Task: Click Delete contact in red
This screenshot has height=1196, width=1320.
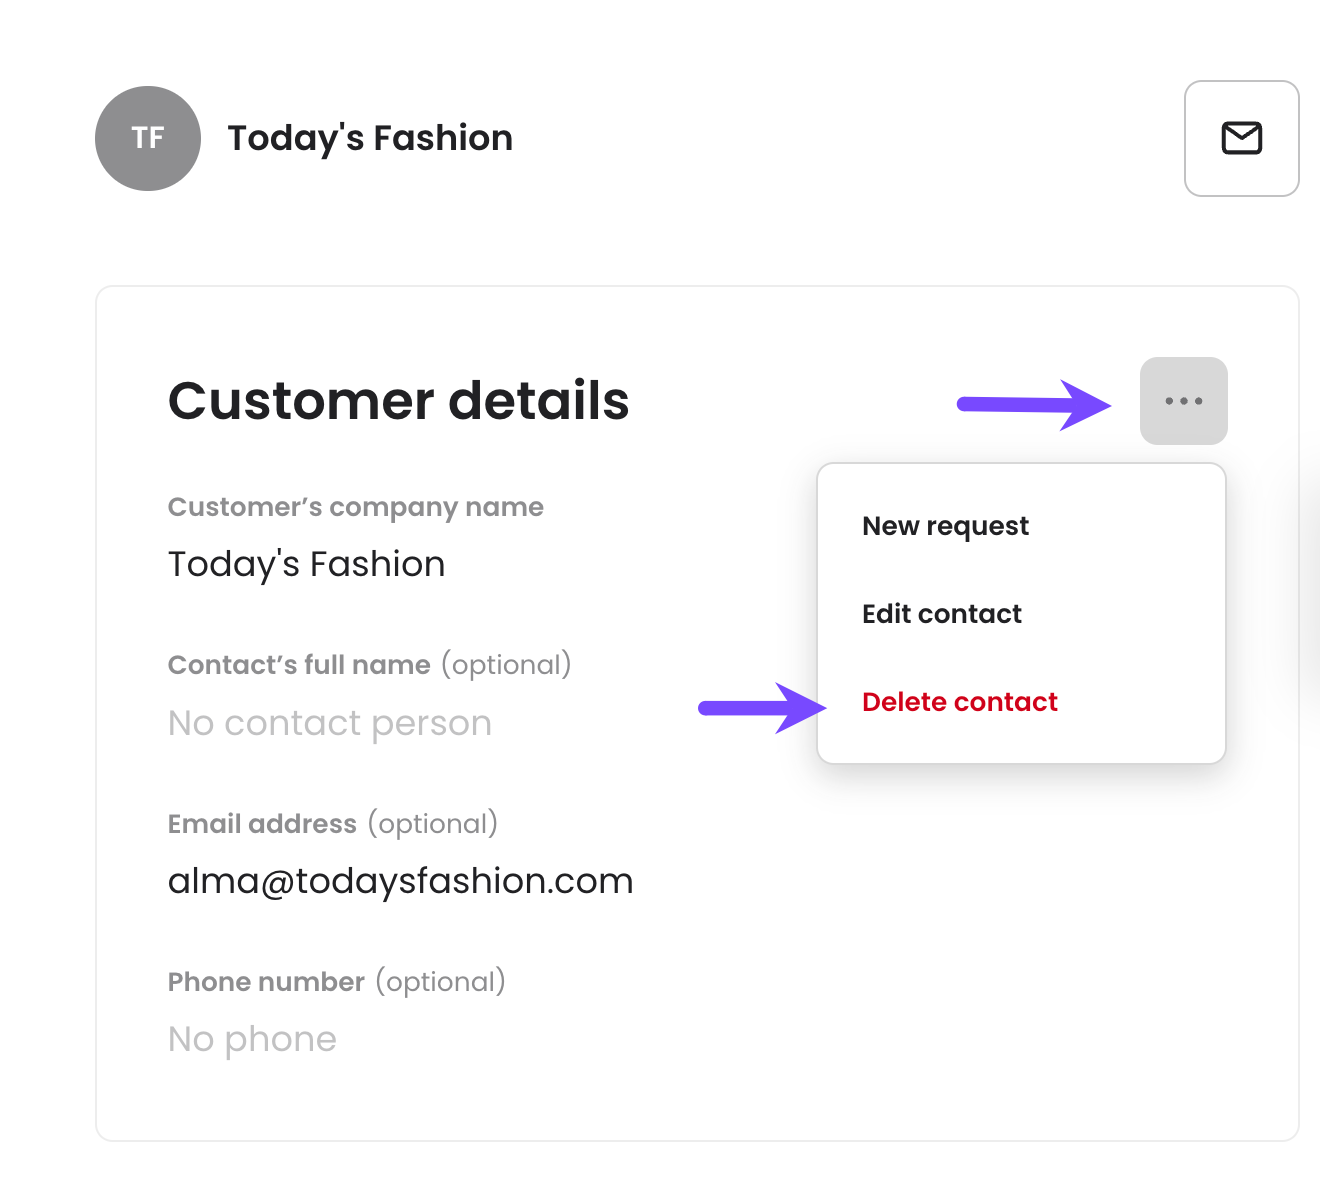Action: point(960,702)
